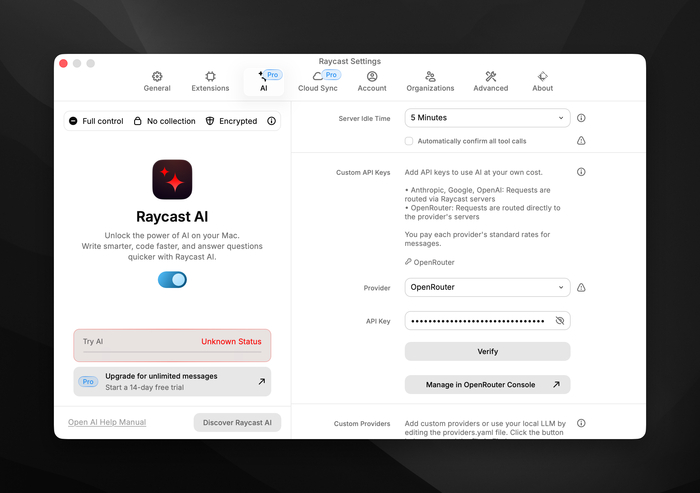The height and width of the screenshot is (493, 700).
Task: Open the Server Idle Time dropdown
Action: (x=487, y=118)
